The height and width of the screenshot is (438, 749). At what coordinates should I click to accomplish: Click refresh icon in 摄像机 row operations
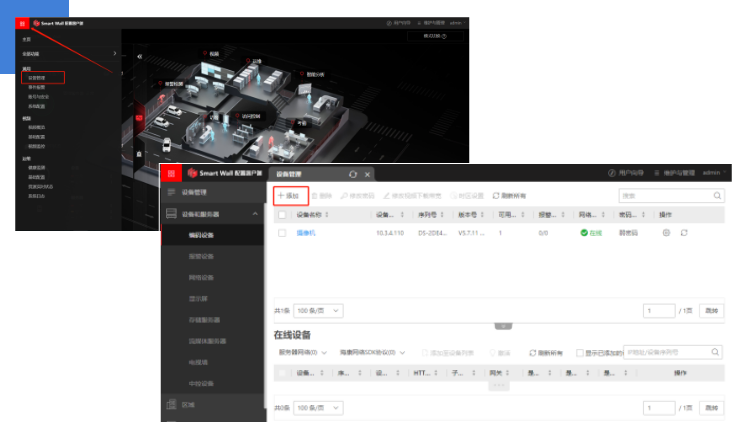684,233
